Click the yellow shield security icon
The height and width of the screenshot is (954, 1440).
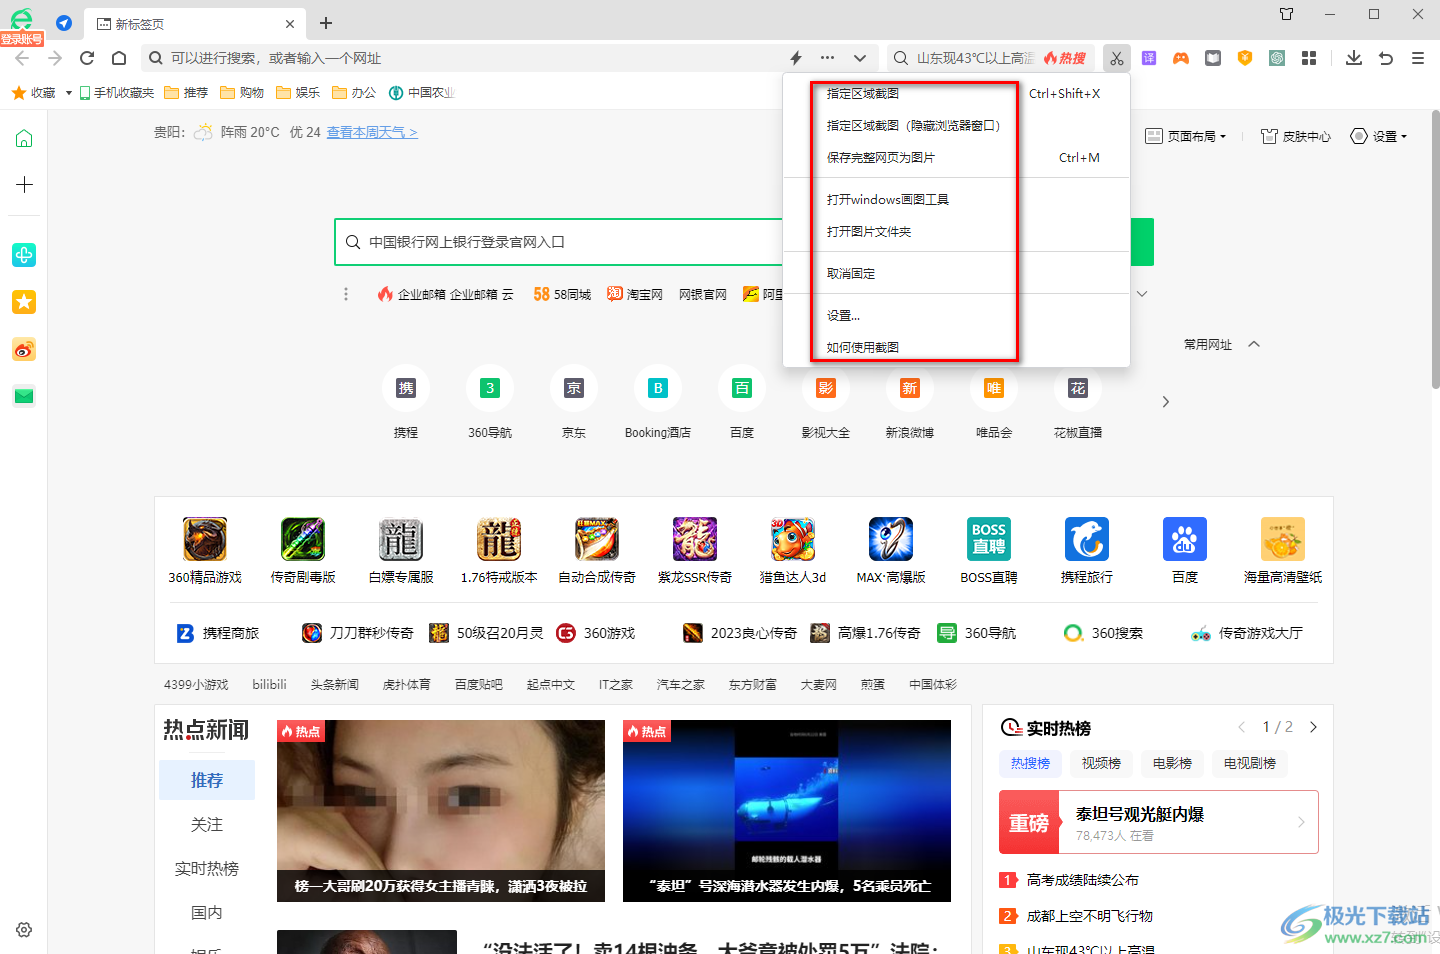pyautogui.click(x=1245, y=58)
